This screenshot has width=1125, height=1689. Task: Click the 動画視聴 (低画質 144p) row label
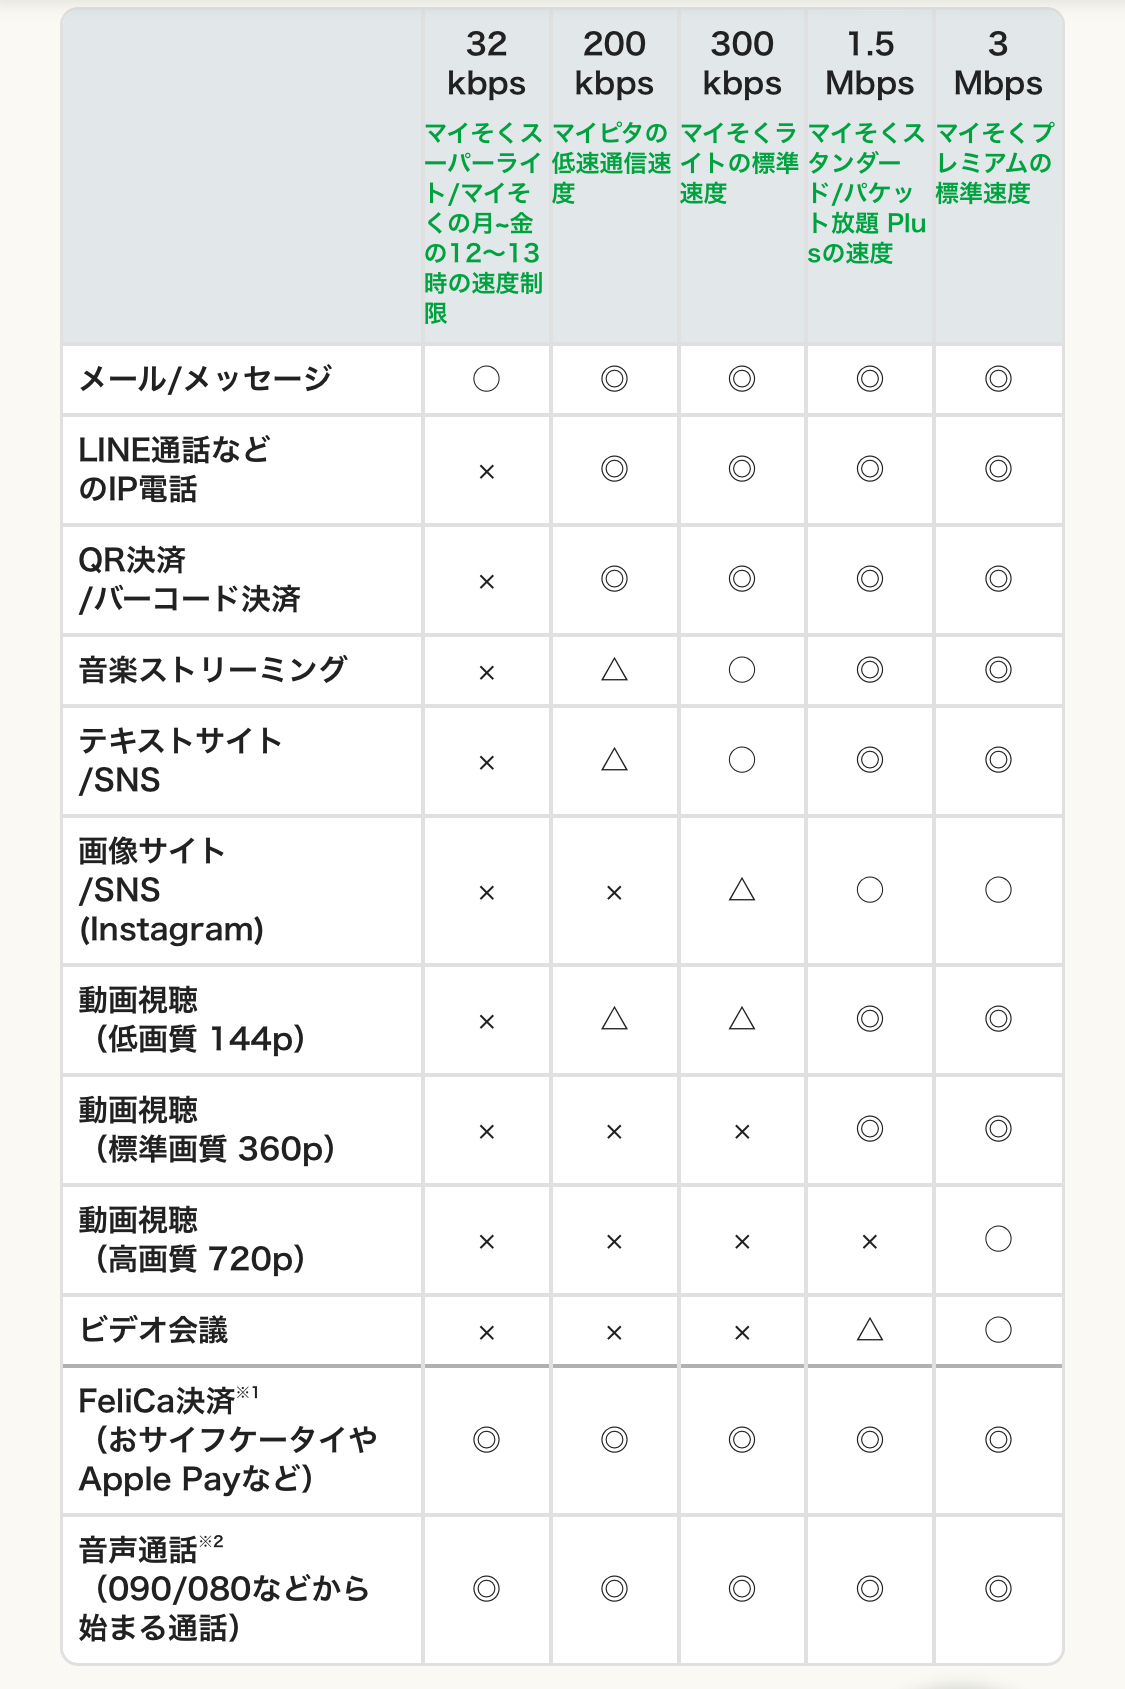(x=191, y=1019)
